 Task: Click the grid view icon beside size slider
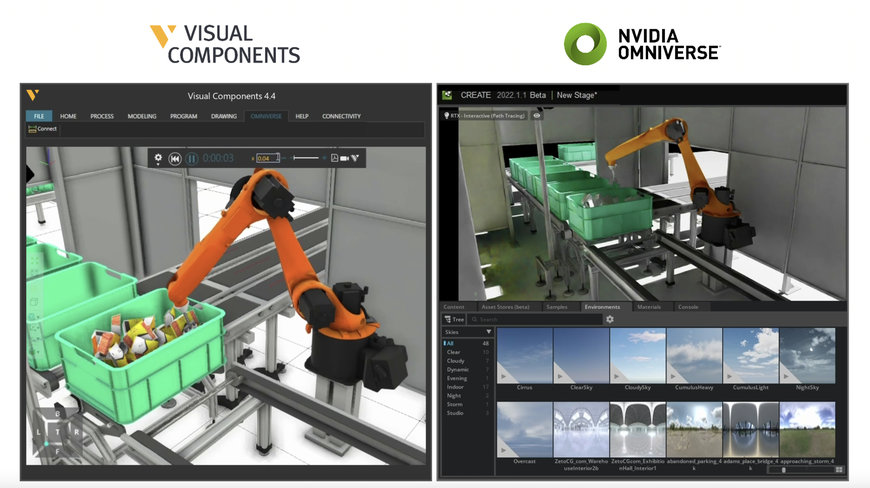coord(839,470)
